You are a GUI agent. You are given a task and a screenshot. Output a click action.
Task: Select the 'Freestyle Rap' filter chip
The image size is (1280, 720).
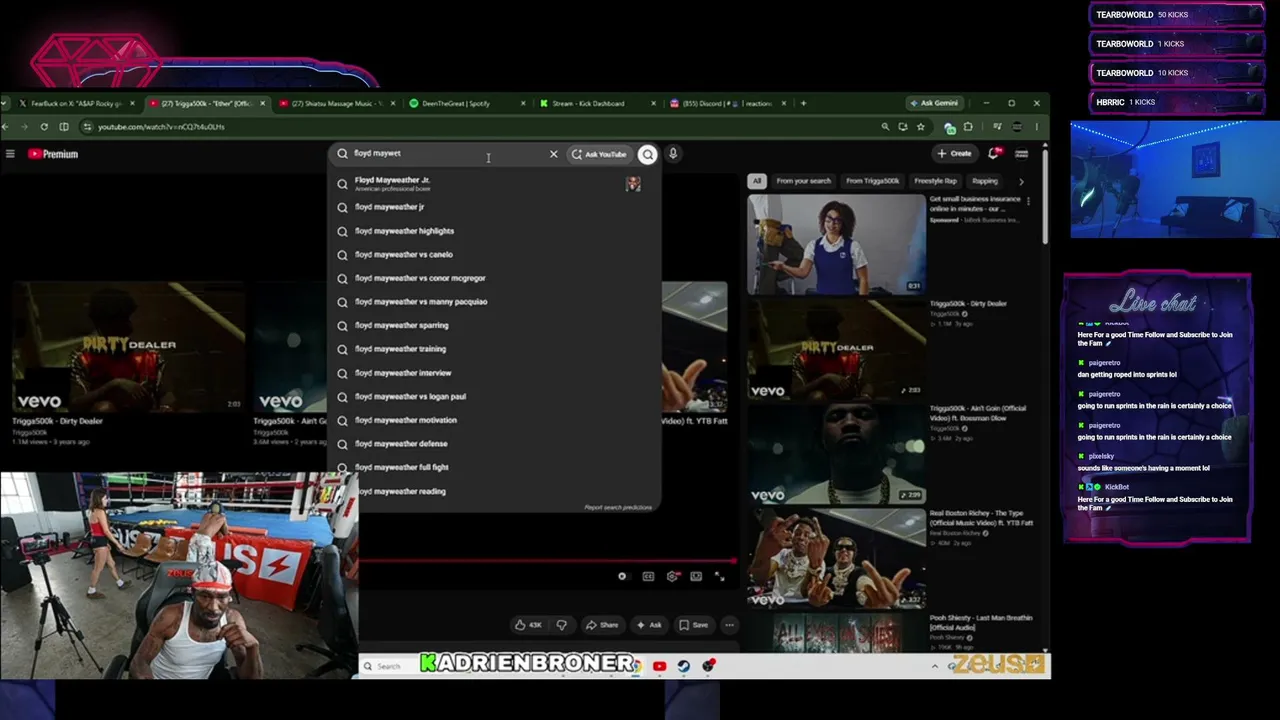[936, 181]
